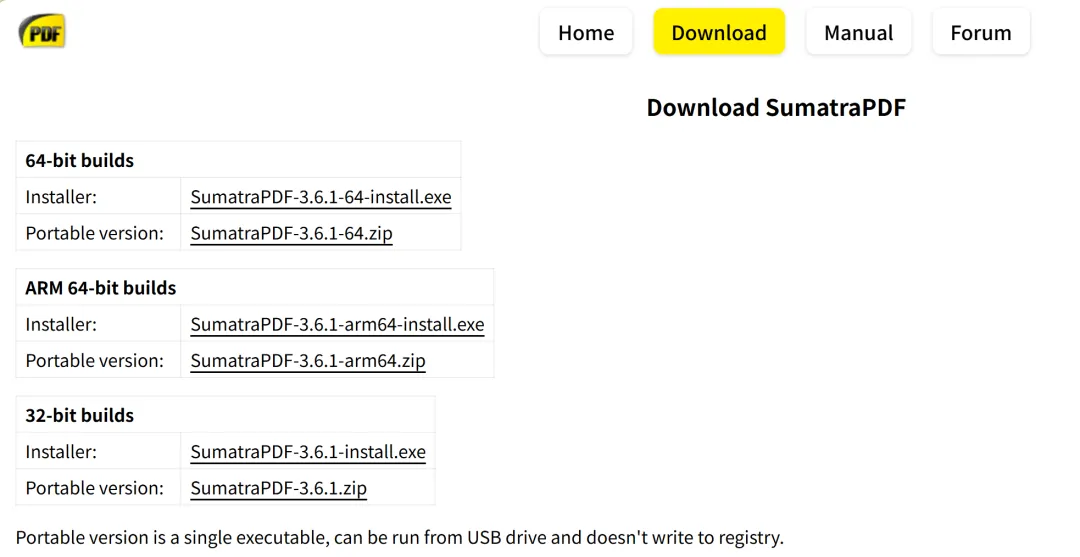
Task: Select the Download tab
Action: (x=718, y=32)
